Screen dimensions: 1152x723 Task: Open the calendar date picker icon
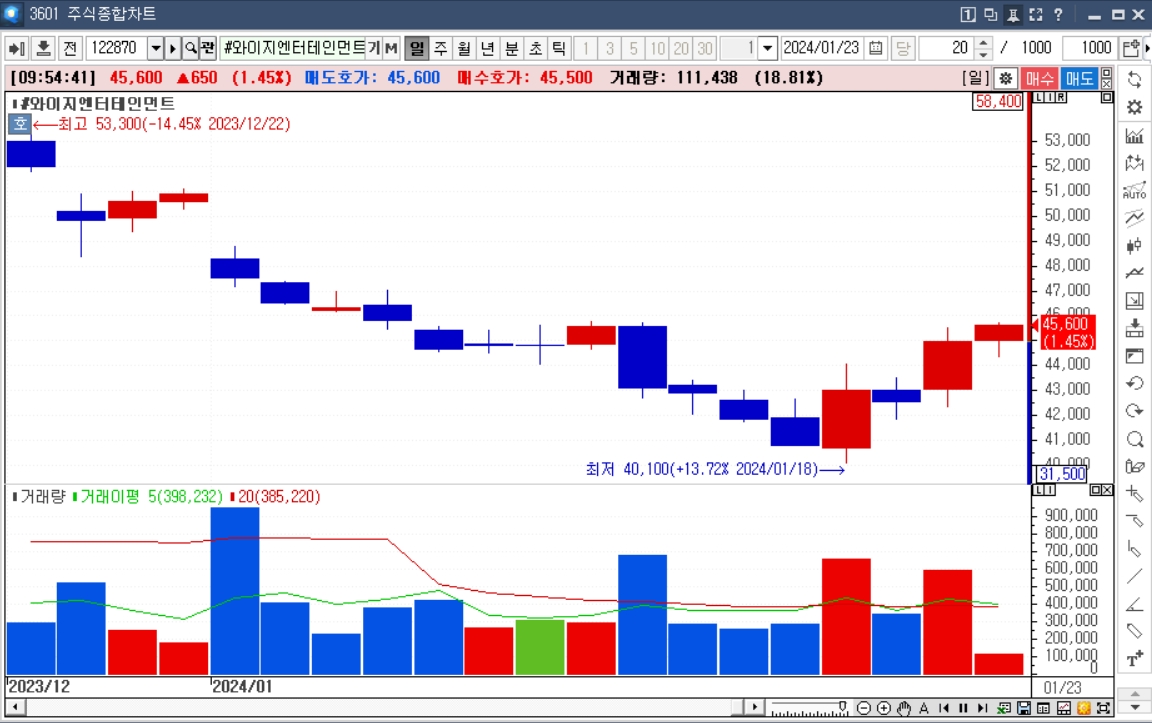click(x=876, y=48)
